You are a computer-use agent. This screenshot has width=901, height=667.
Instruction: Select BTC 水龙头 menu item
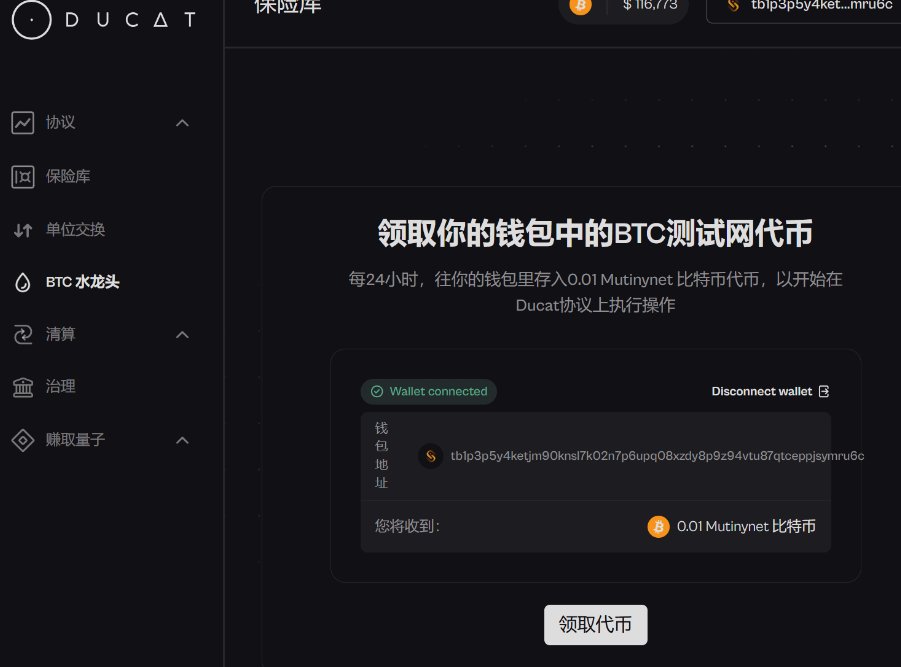[x=83, y=282]
